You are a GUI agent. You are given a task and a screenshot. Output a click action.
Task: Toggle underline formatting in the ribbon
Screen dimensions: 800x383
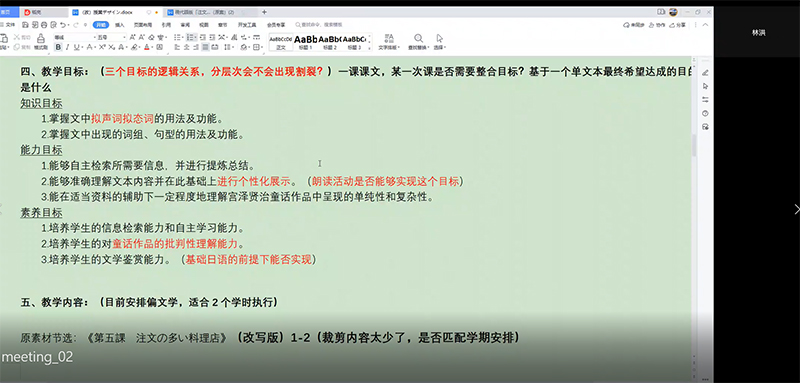point(76,47)
